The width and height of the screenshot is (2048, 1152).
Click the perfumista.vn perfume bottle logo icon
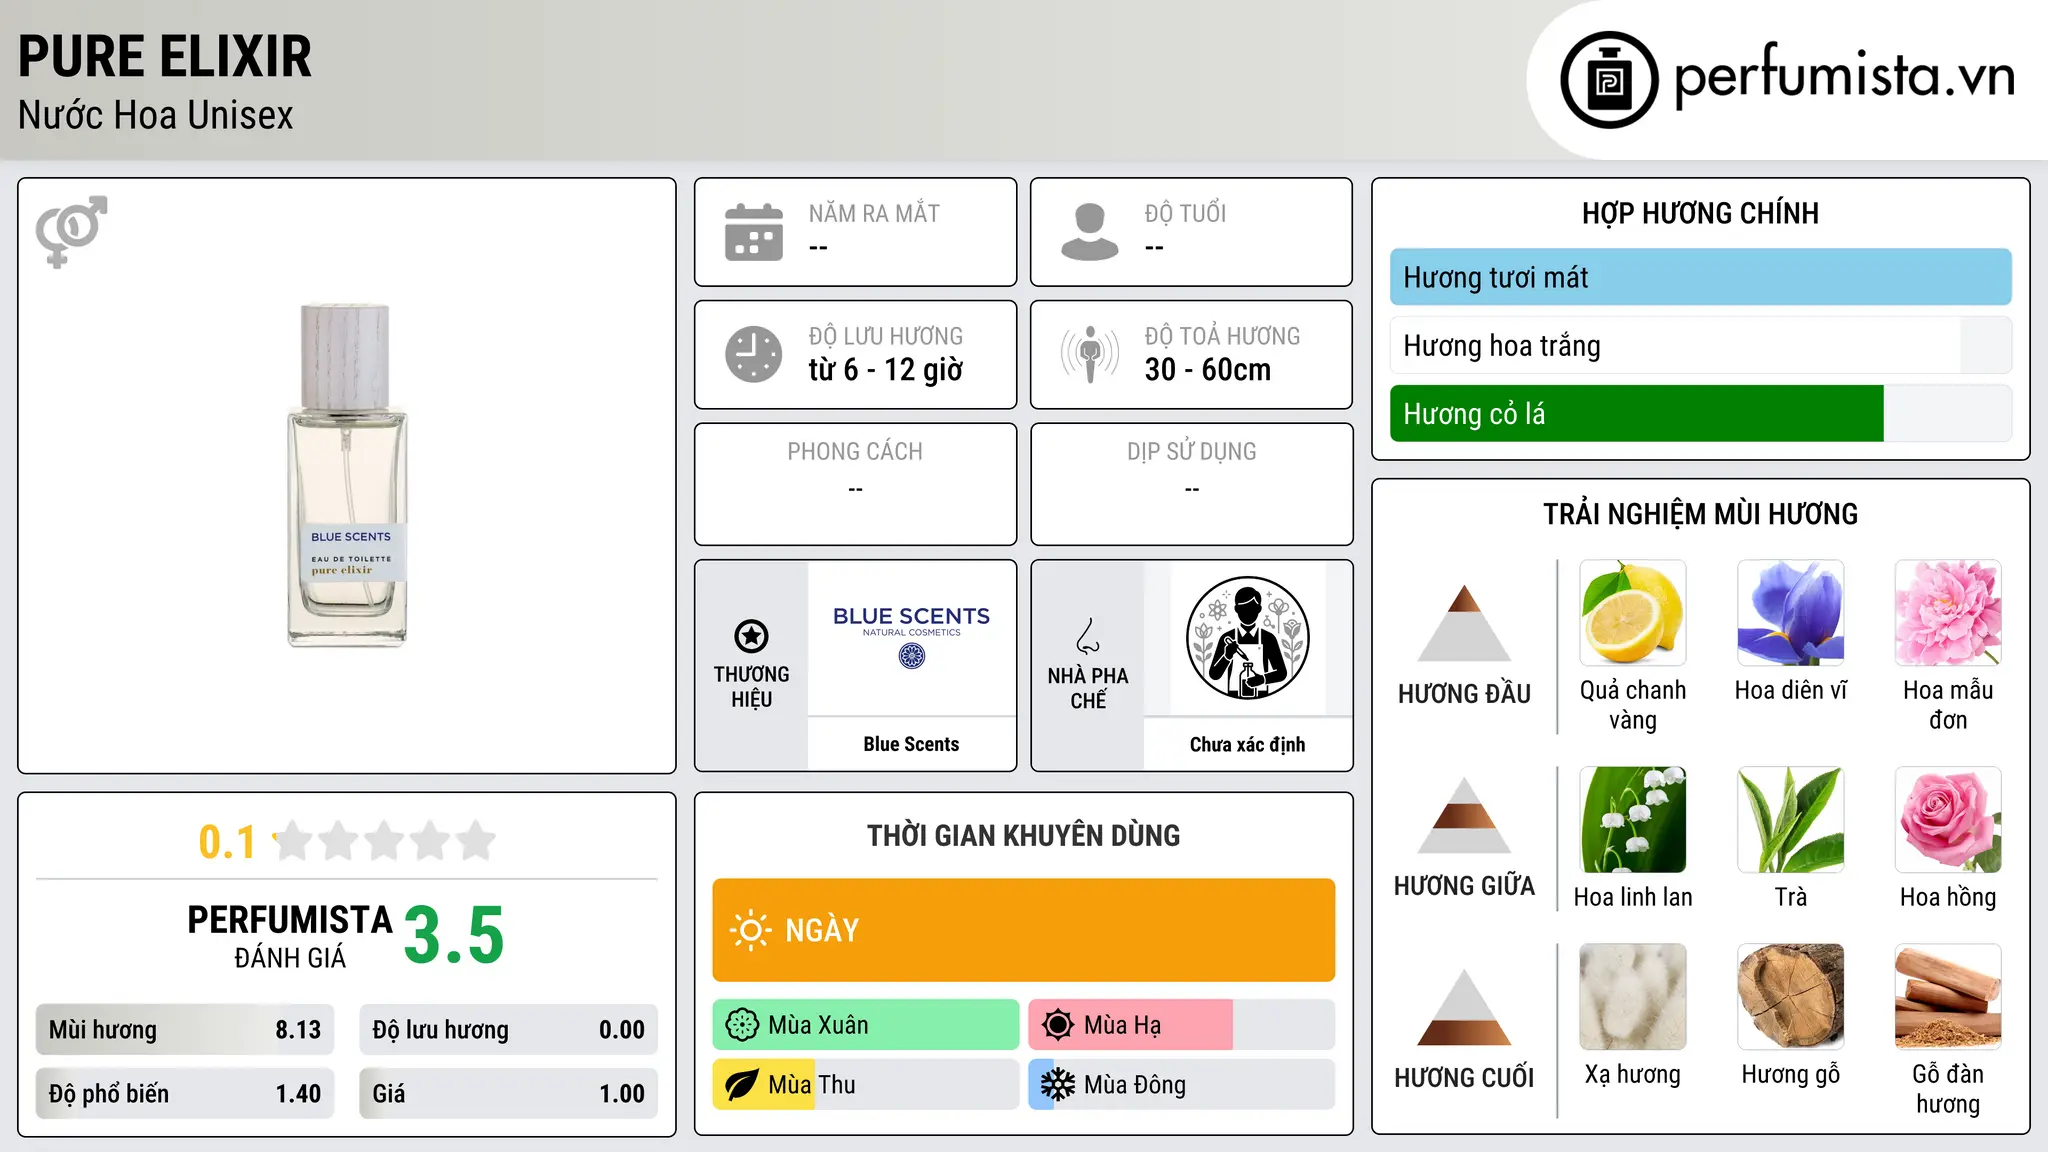[1609, 80]
